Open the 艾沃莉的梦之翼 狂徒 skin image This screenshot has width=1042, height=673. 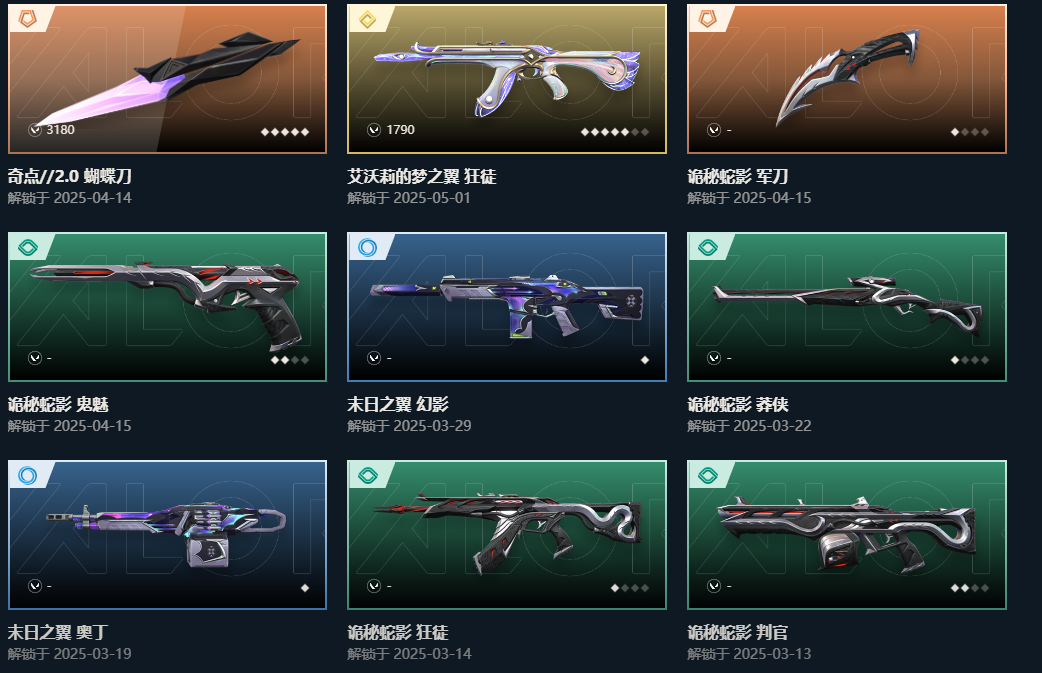[x=507, y=79]
